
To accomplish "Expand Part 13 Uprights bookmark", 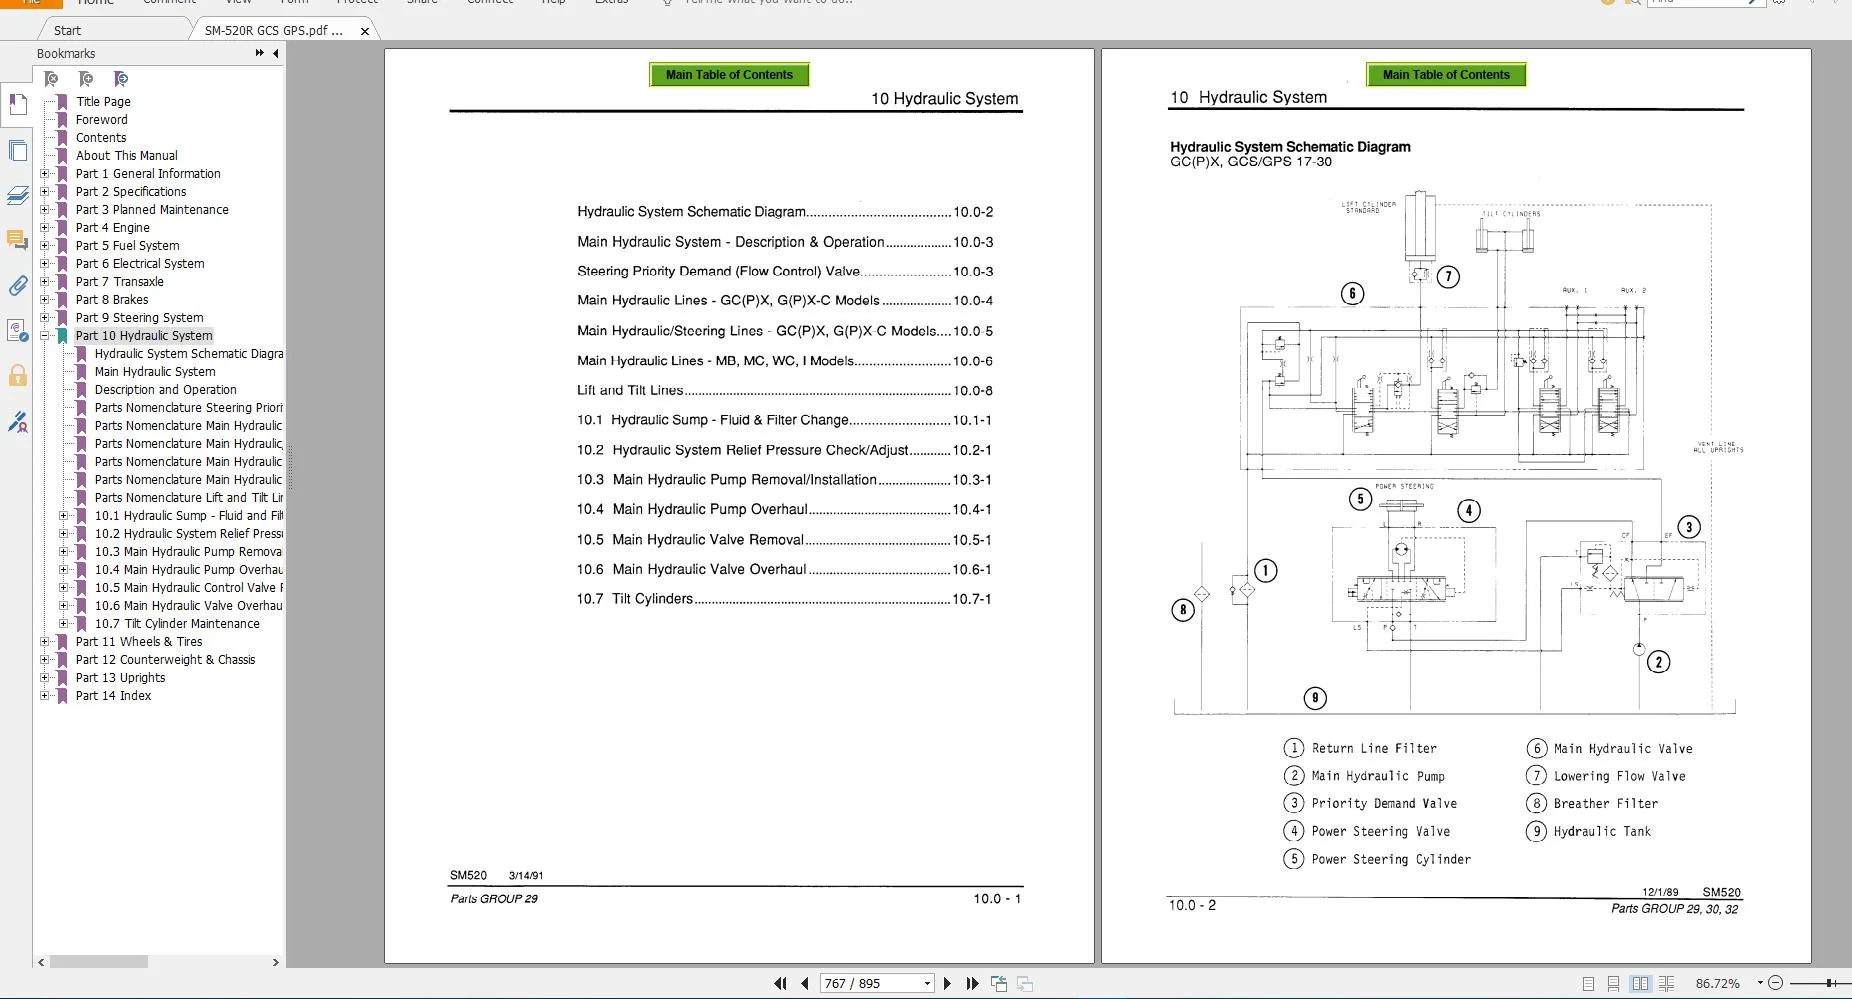I will click(44, 678).
